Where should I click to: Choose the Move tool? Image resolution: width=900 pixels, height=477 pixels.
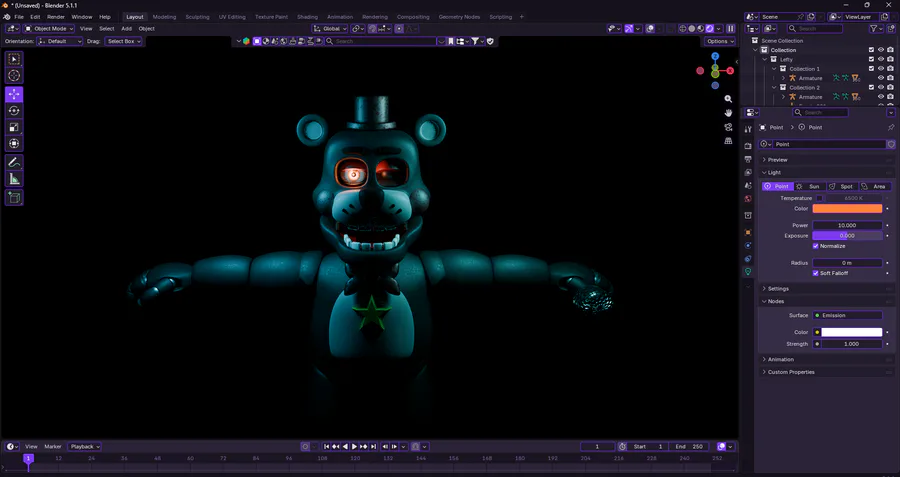tap(14, 94)
